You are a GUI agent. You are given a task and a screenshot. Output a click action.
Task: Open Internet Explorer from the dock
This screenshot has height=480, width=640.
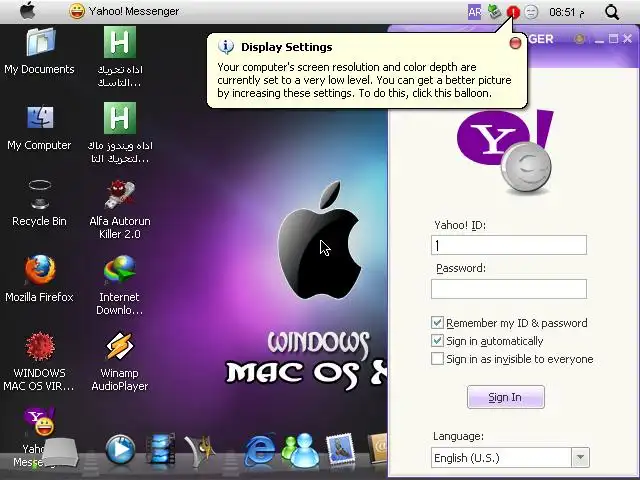click(260, 450)
